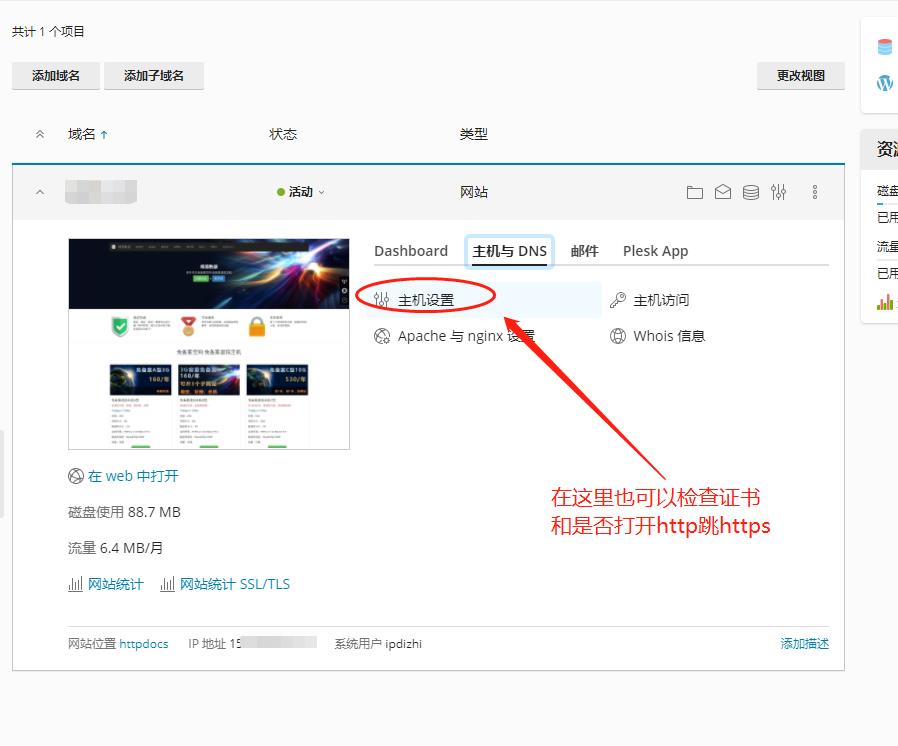Click the 网站 type cell

pos(474,192)
